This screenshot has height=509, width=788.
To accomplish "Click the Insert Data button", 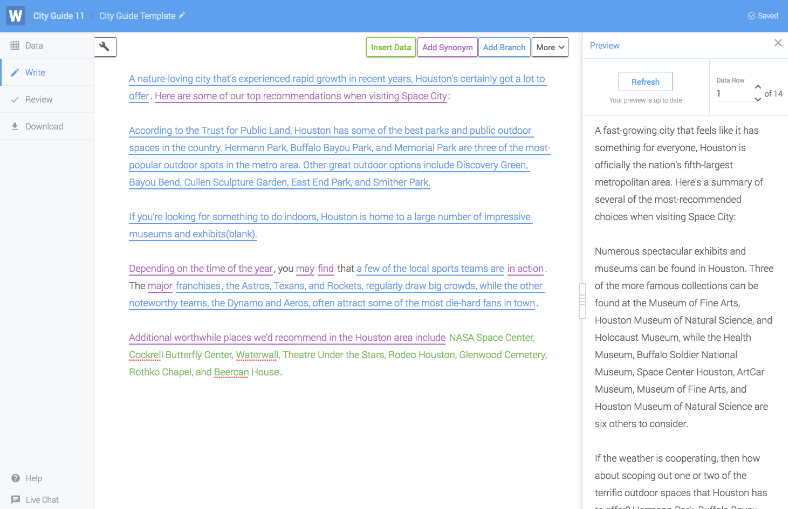I will pos(390,47).
